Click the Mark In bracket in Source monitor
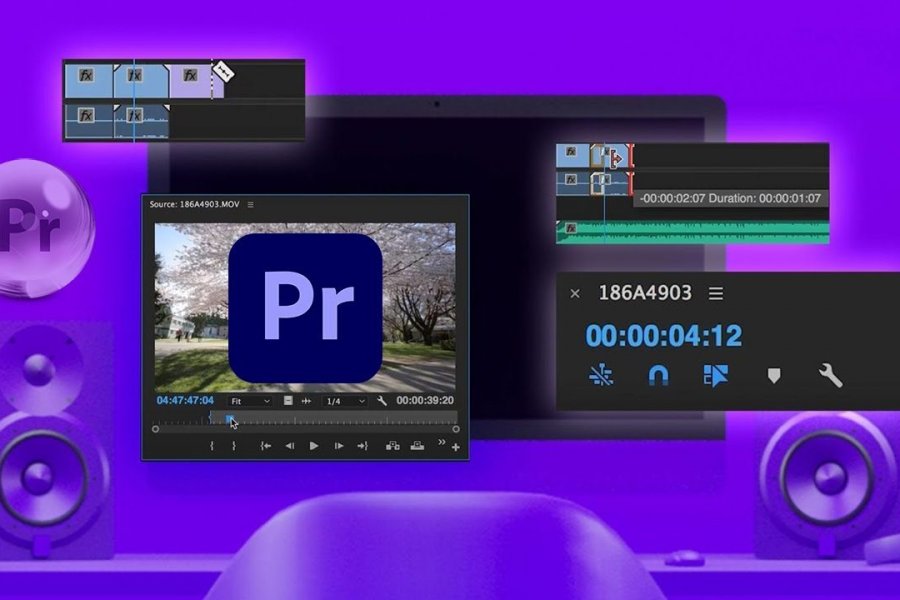This screenshot has width=900, height=600. point(212,446)
